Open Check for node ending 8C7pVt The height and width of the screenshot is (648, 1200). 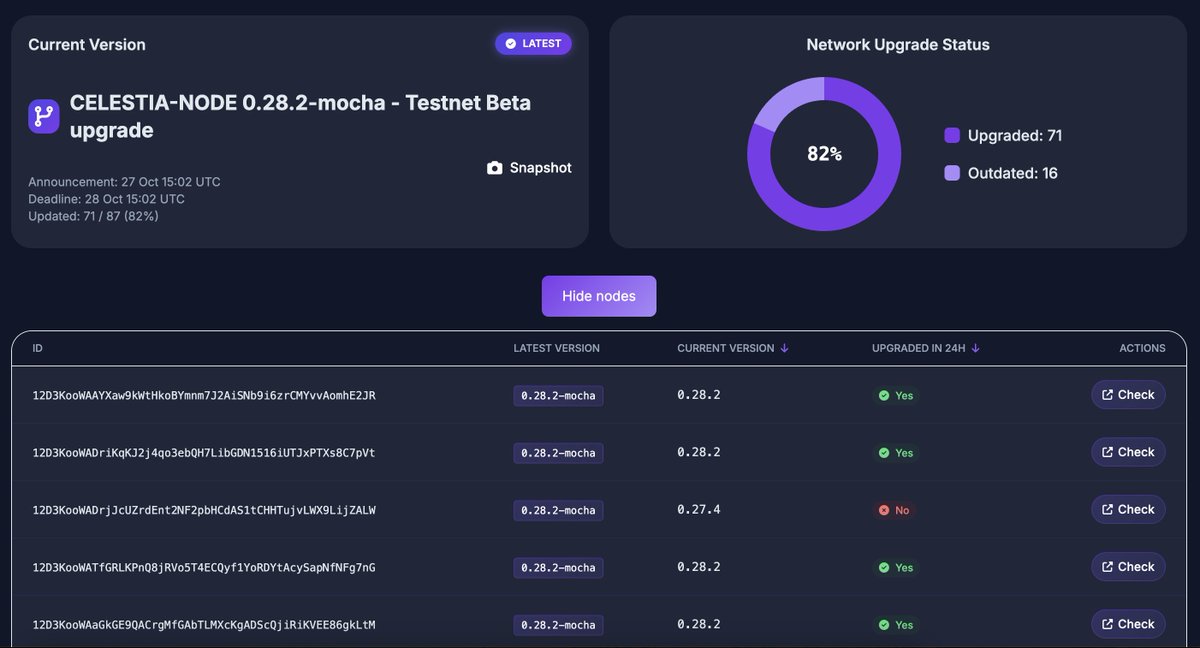pos(1128,452)
